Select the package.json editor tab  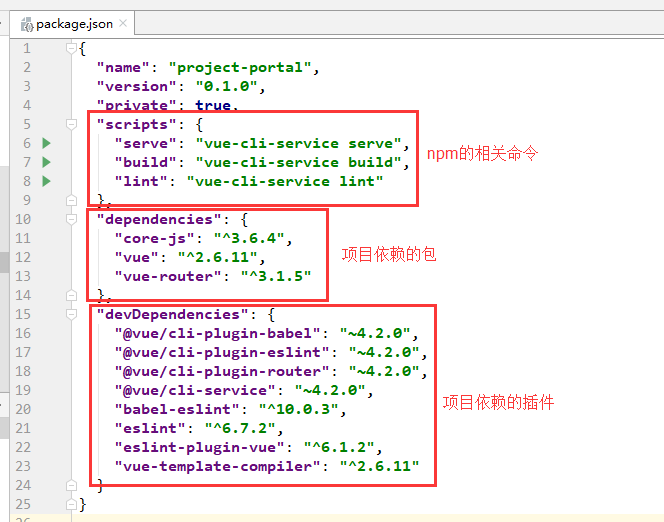[x=72, y=24]
